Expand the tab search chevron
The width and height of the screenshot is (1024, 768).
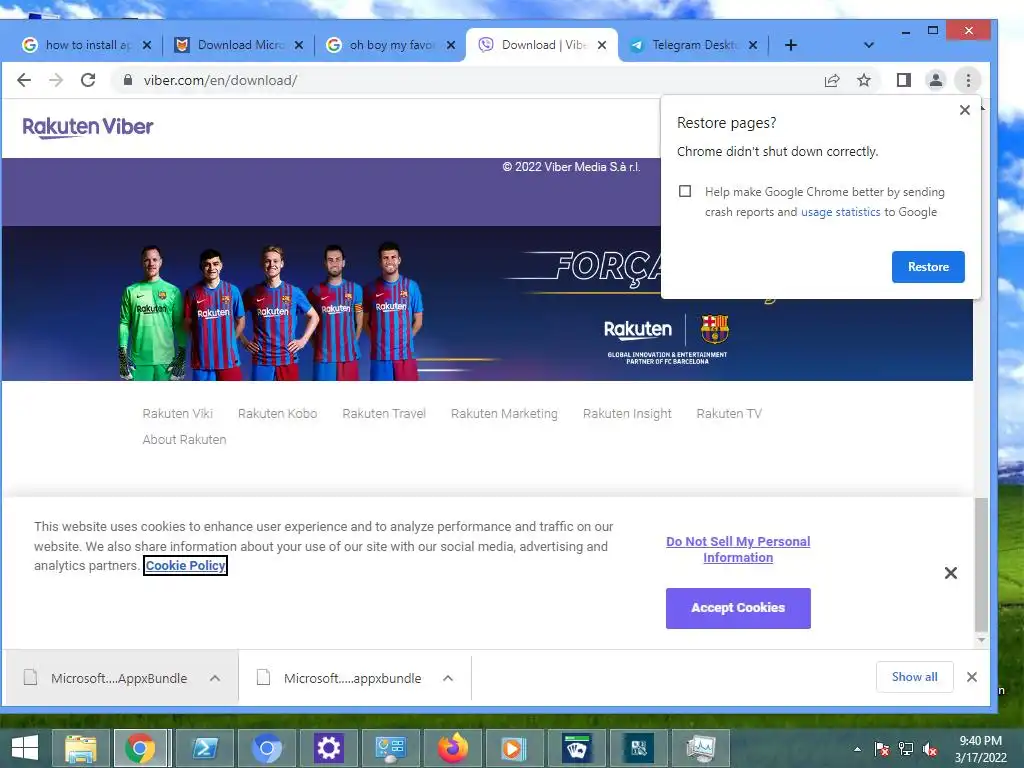coord(869,45)
